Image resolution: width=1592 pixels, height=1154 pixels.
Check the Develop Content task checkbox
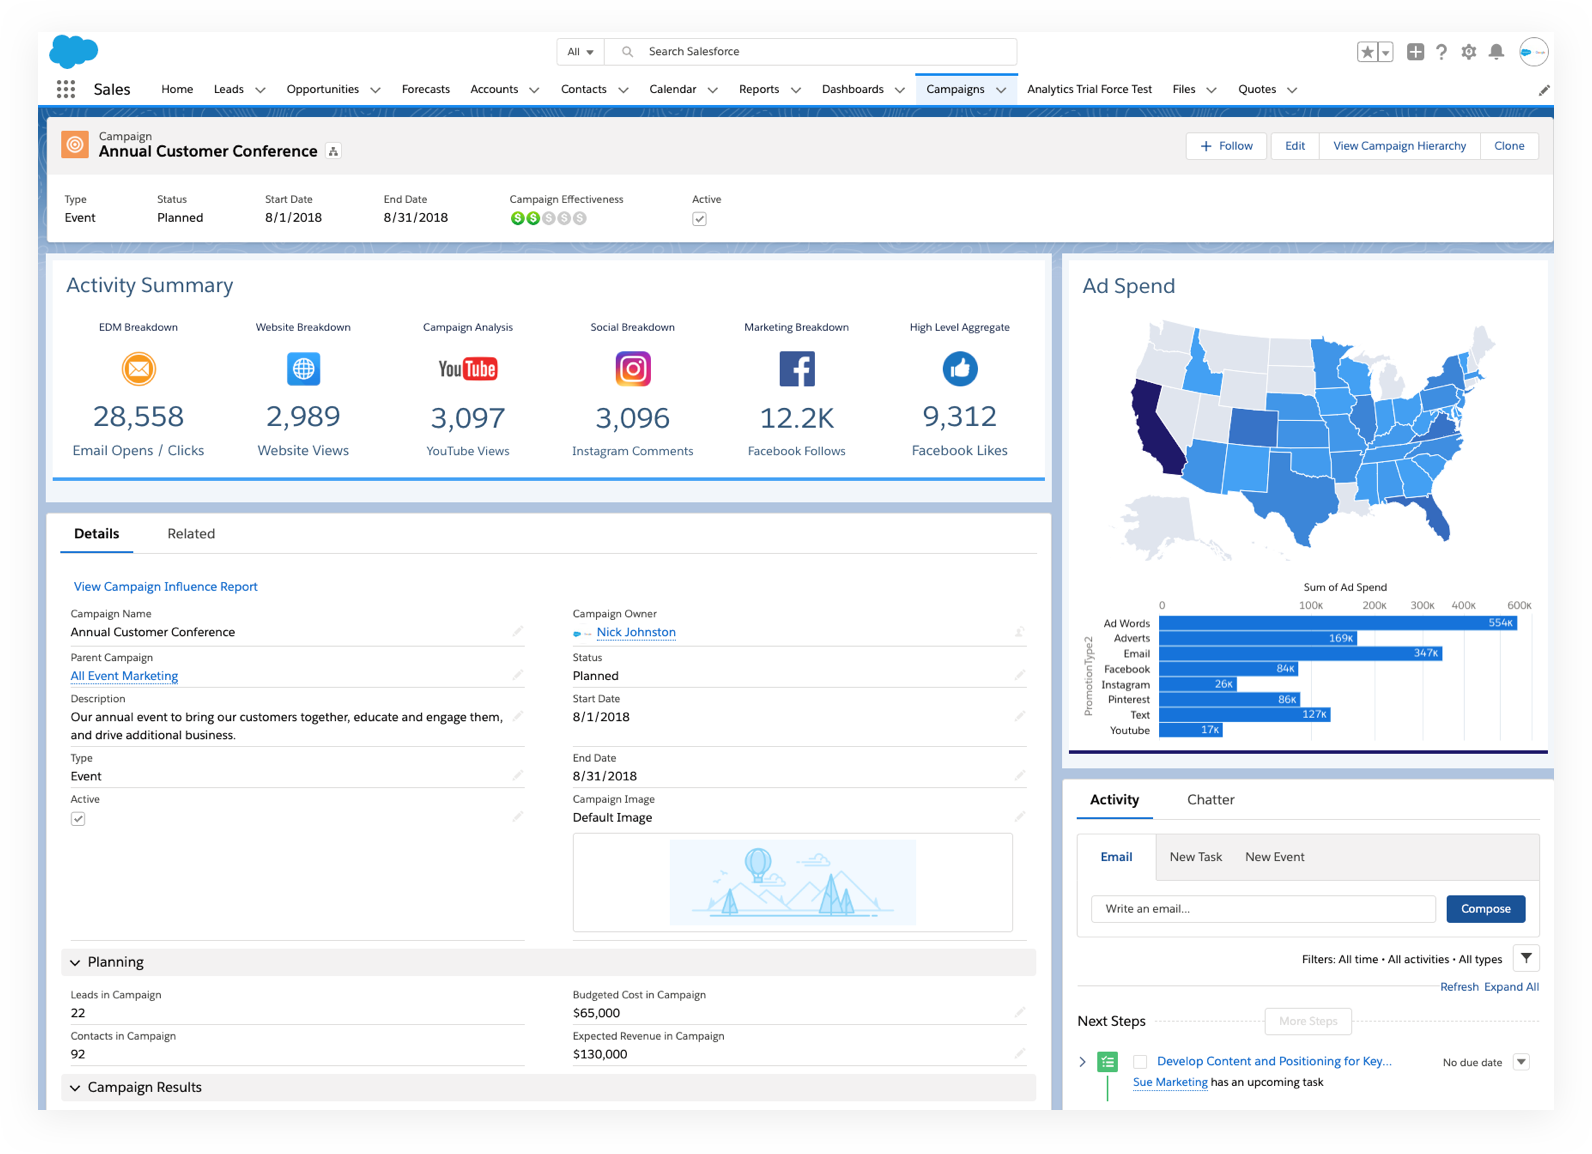coord(1140,1062)
